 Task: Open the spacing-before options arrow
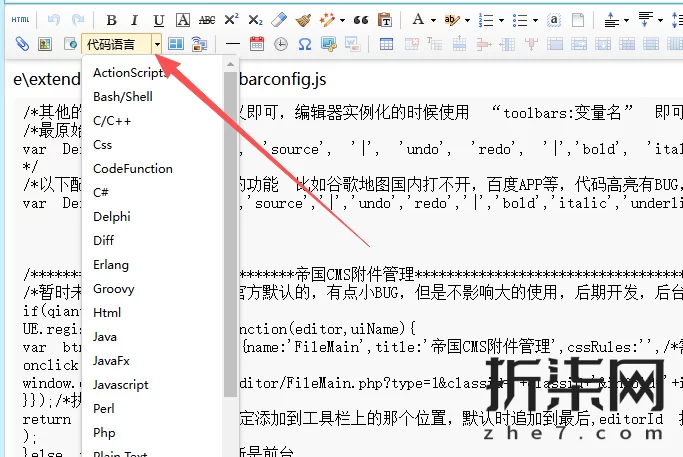pos(626,20)
